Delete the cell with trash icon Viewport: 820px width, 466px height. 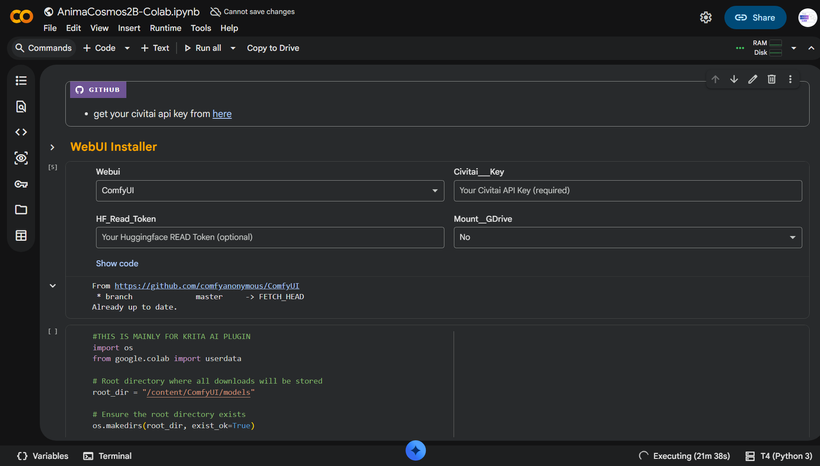771,79
